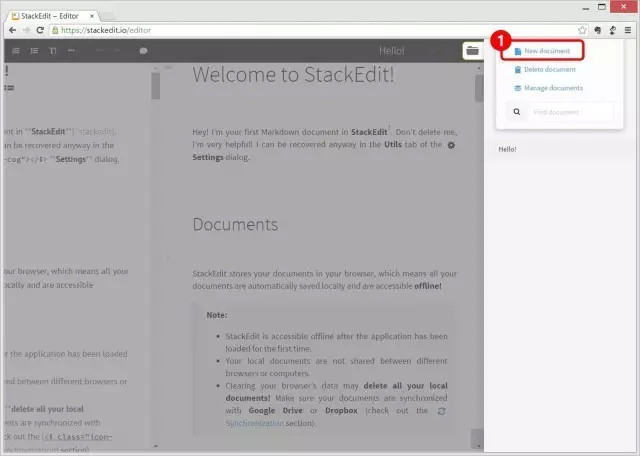Click the bold Dropbox text in note
This screenshot has height=456, width=640.
341,411
